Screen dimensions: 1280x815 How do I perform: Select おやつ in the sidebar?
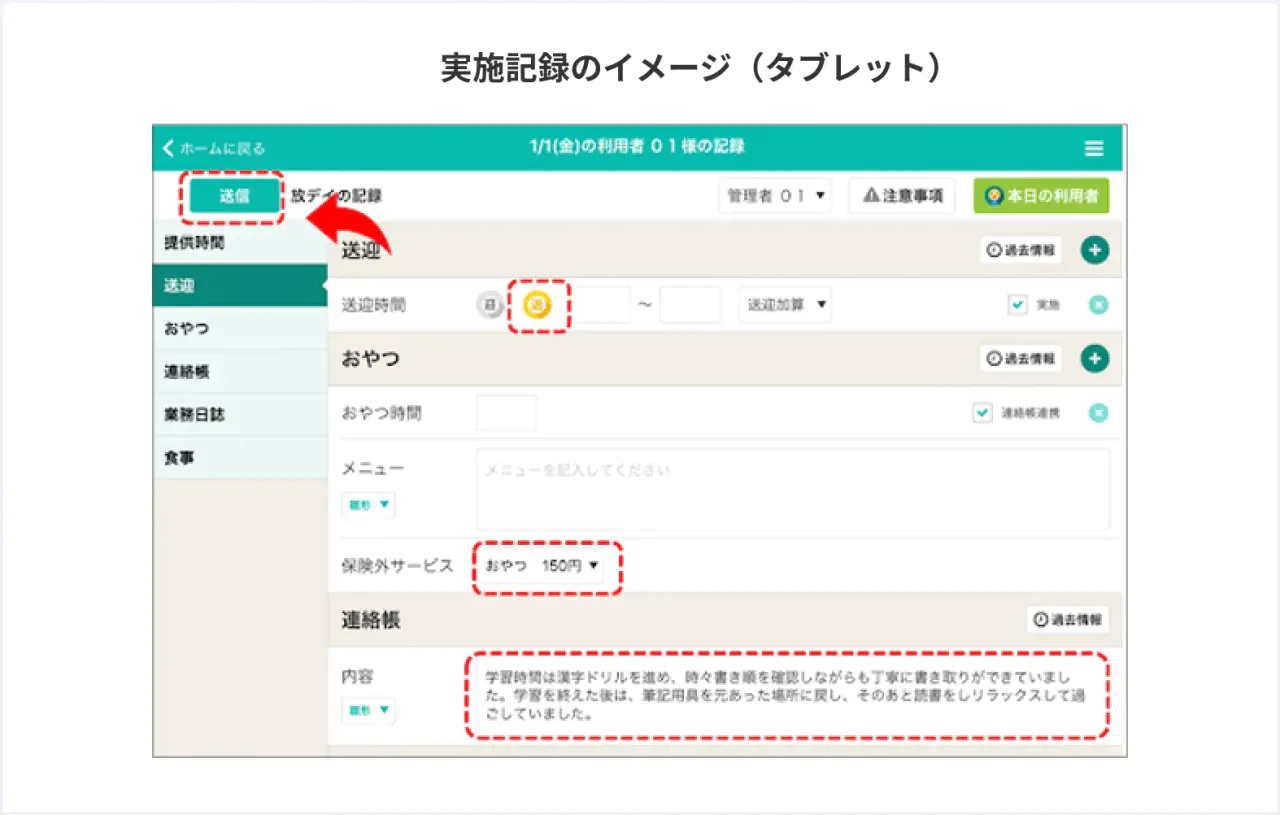pyautogui.click(x=240, y=329)
